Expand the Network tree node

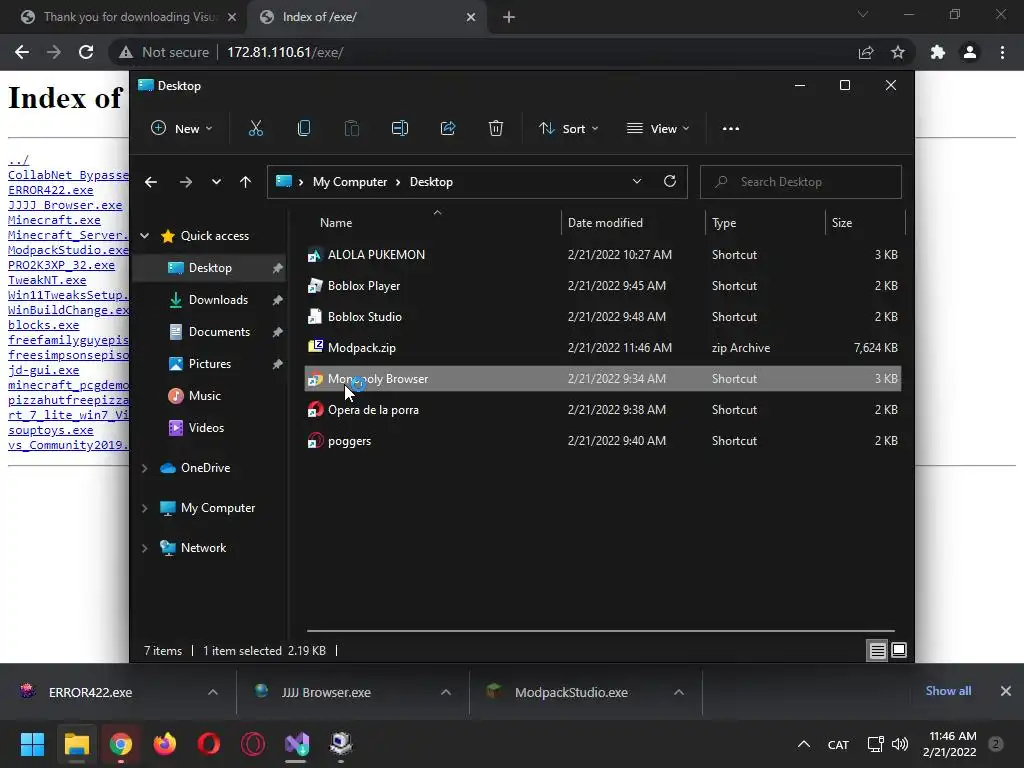[x=145, y=548]
